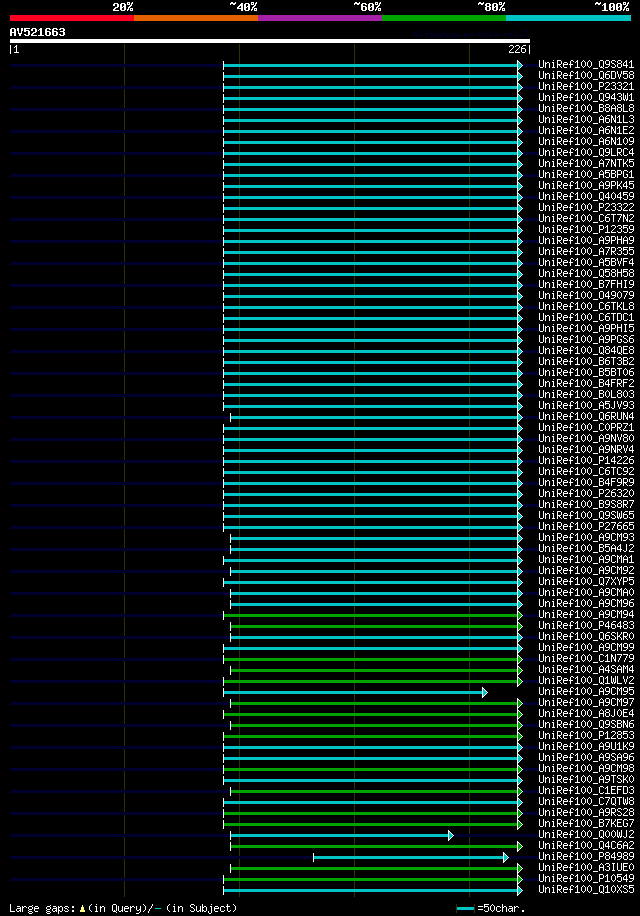Select the hit label UniRef100_P12359
This screenshot has width=640, height=916.
586,229
